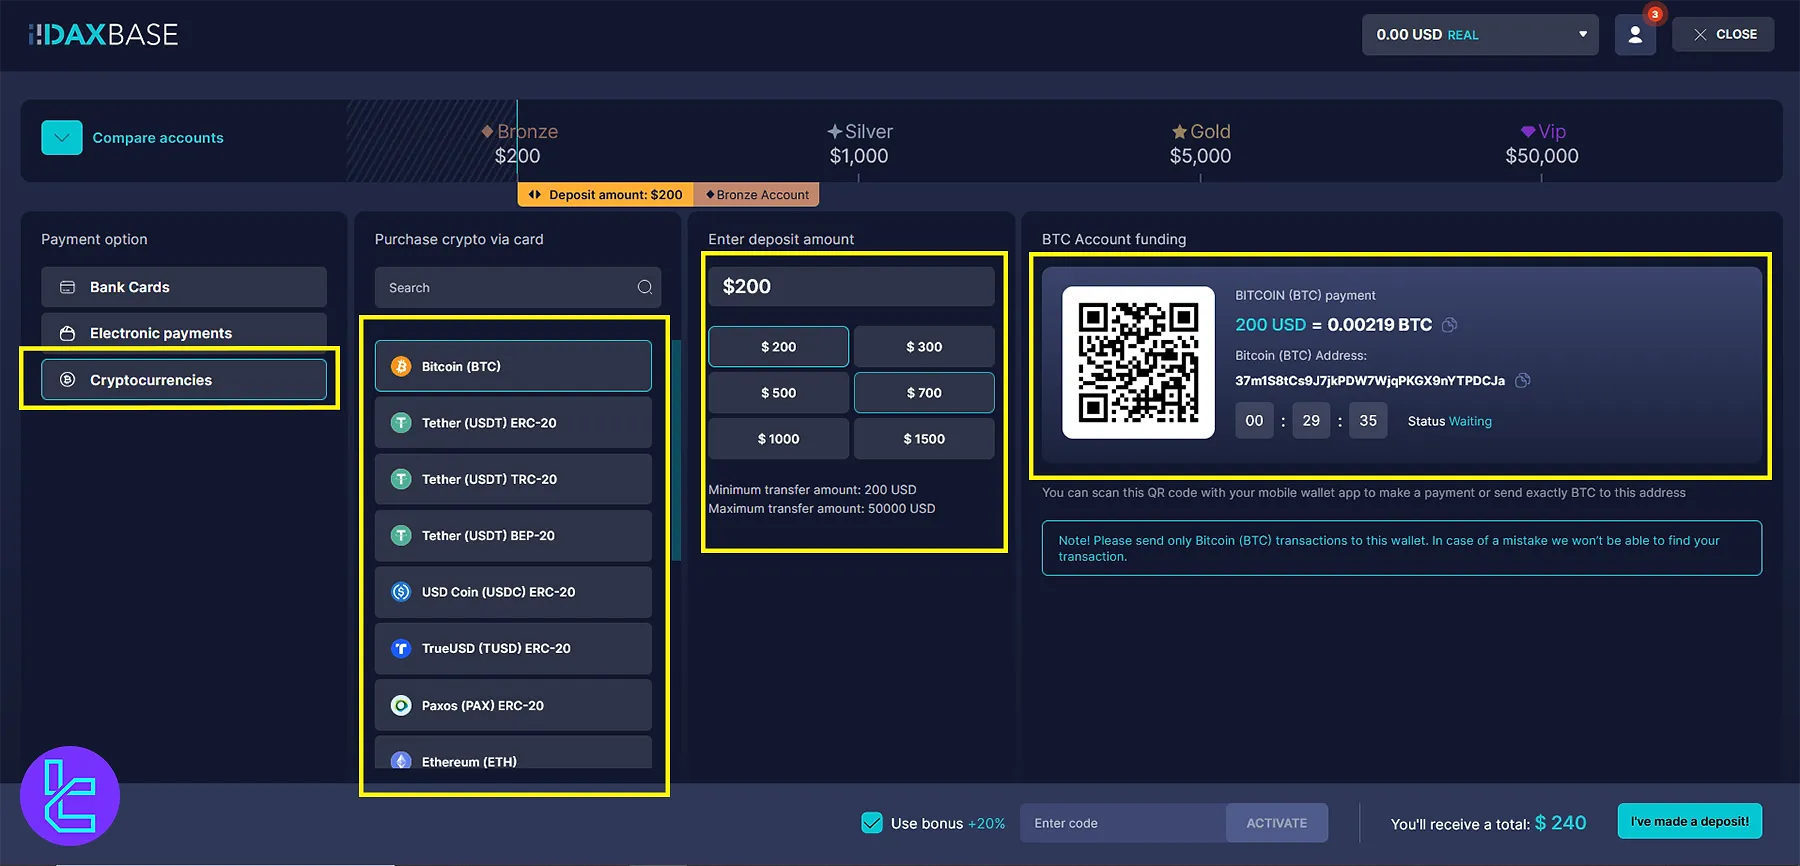Click the Vip $50,000 tier marker
The width and height of the screenshot is (1800, 866).
click(1542, 143)
